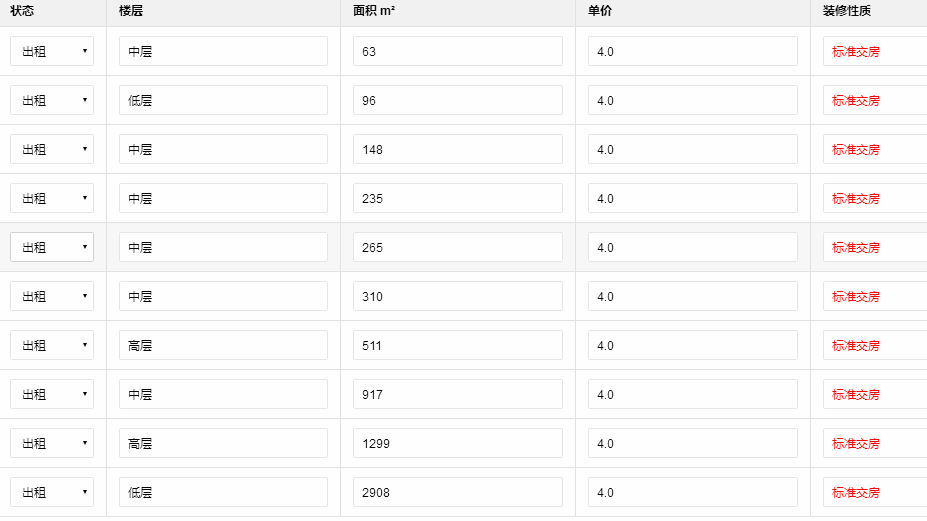Click 标准交房 in the 310 m² row
The width and height of the screenshot is (927, 521).
[856, 296]
